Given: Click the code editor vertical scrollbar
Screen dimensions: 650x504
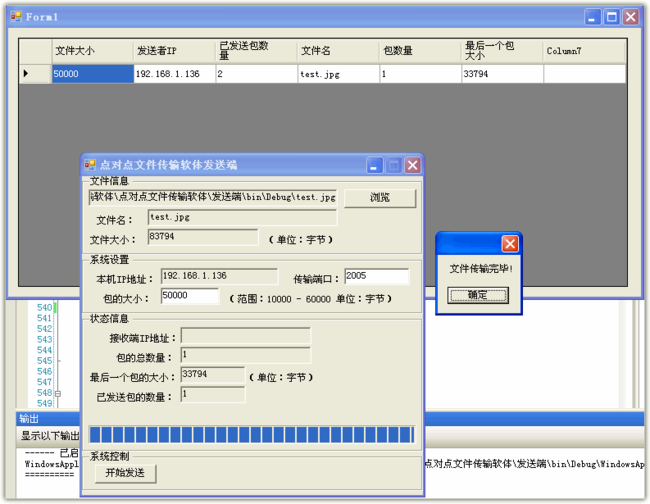Looking at the screenshot, I should point(623,354).
